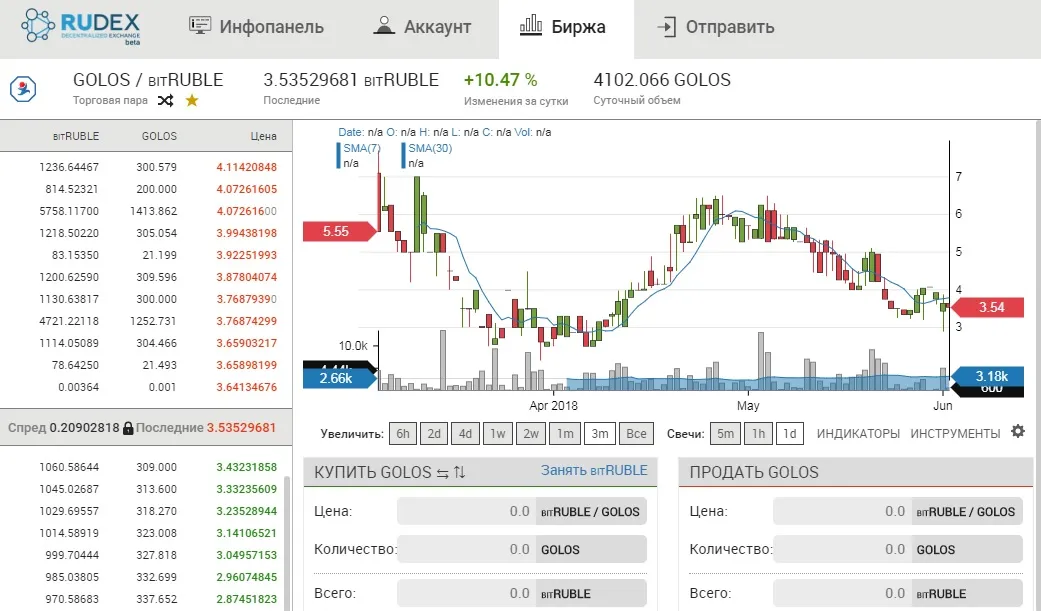Viewport: 1041px width, 611px height.
Task: Open the ИНДИКАТОРЫ menu
Action: tap(858, 434)
